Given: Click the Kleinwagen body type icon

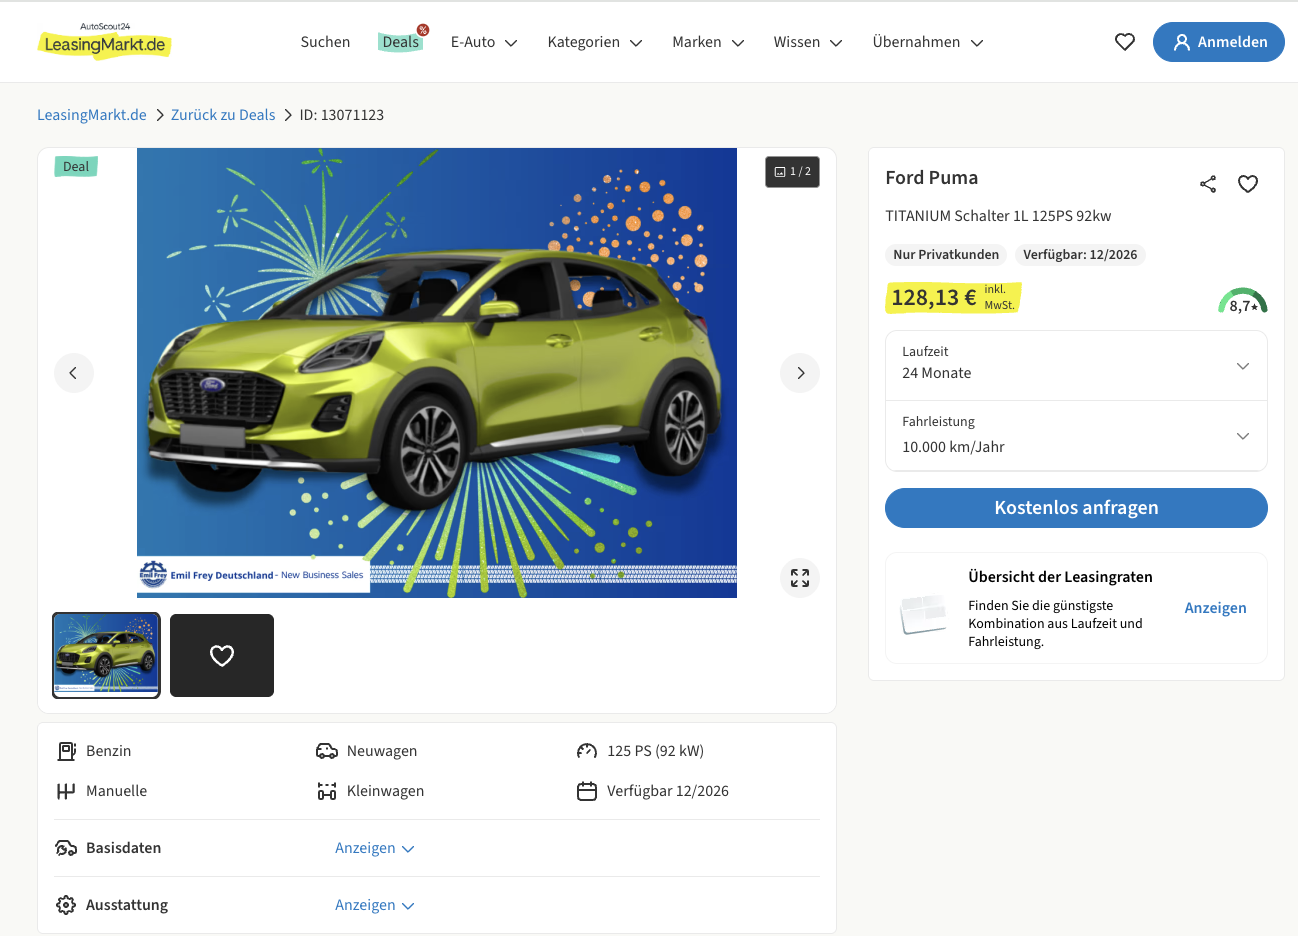Looking at the screenshot, I should 327,791.
